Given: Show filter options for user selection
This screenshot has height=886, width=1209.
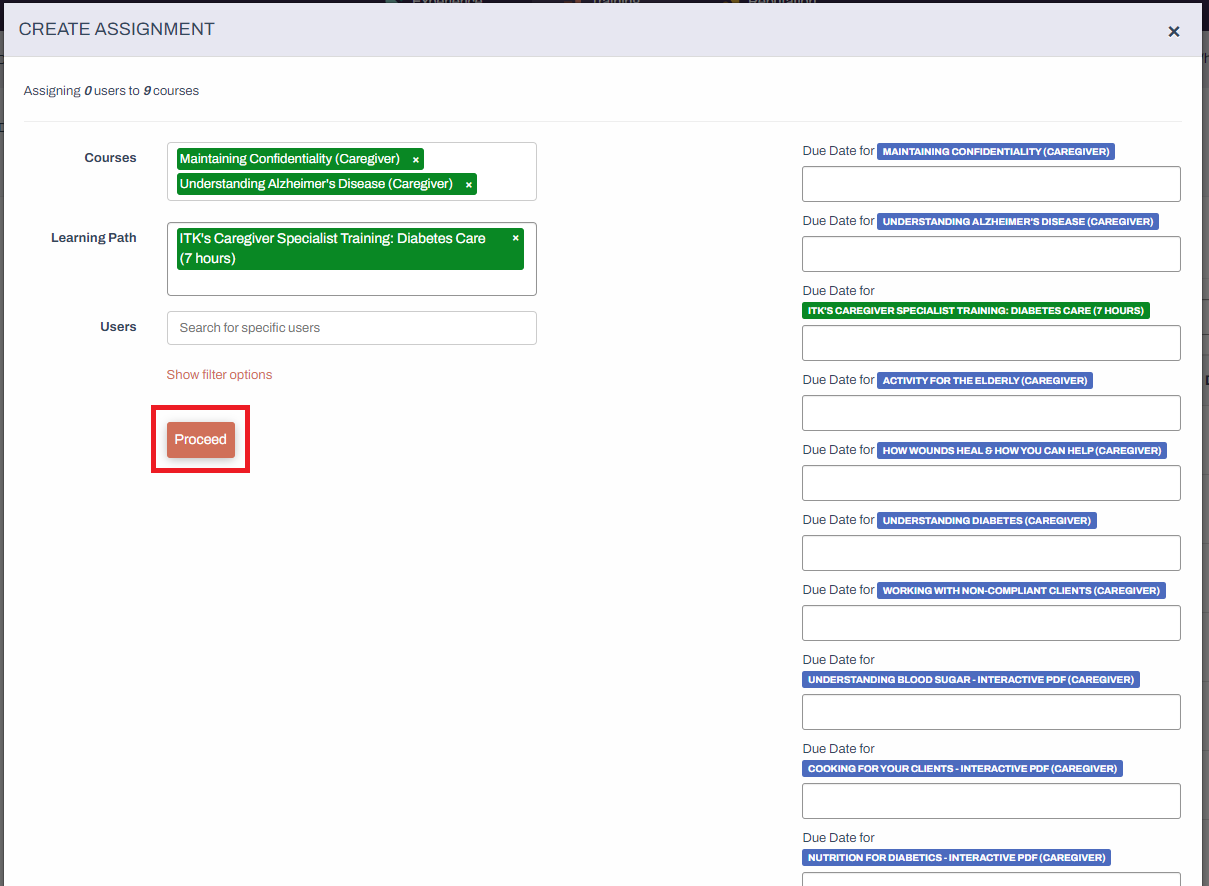Looking at the screenshot, I should tap(219, 374).
